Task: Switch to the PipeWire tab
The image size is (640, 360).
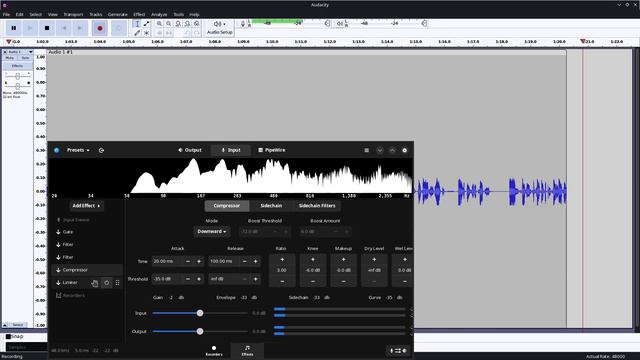Action: pos(272,150)
